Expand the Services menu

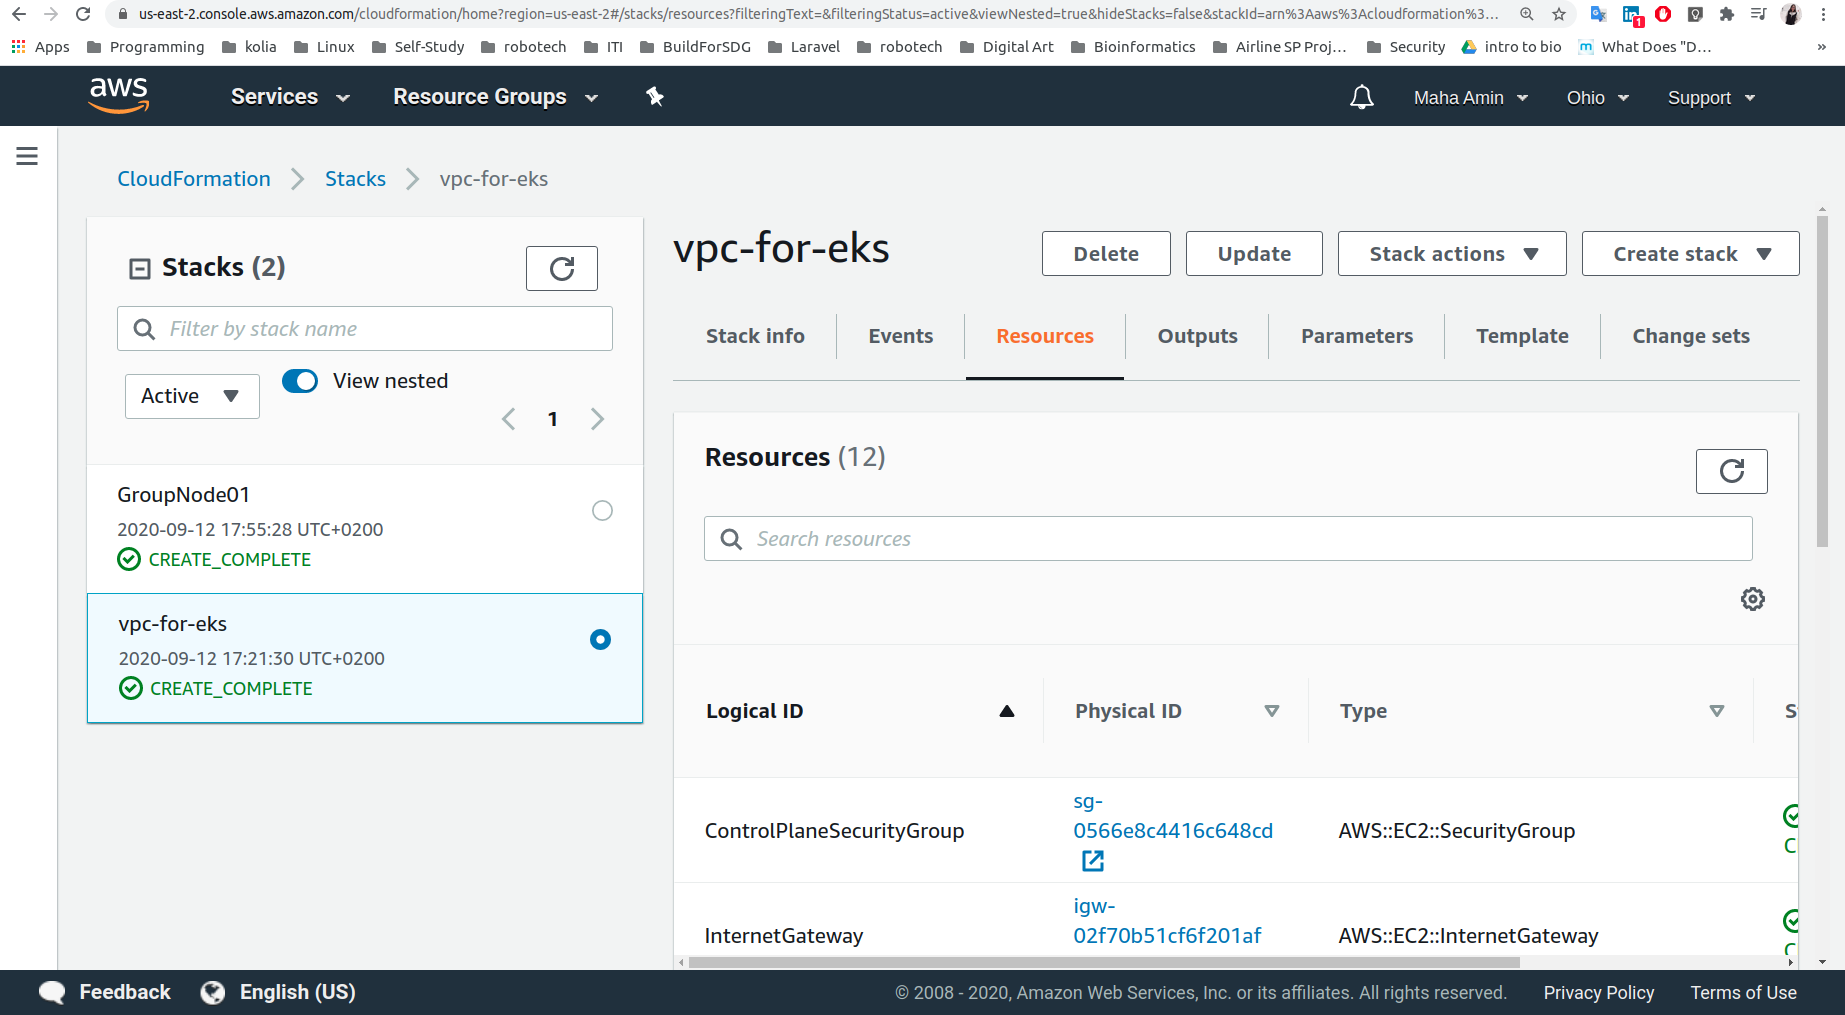click(x=290, y=97)
